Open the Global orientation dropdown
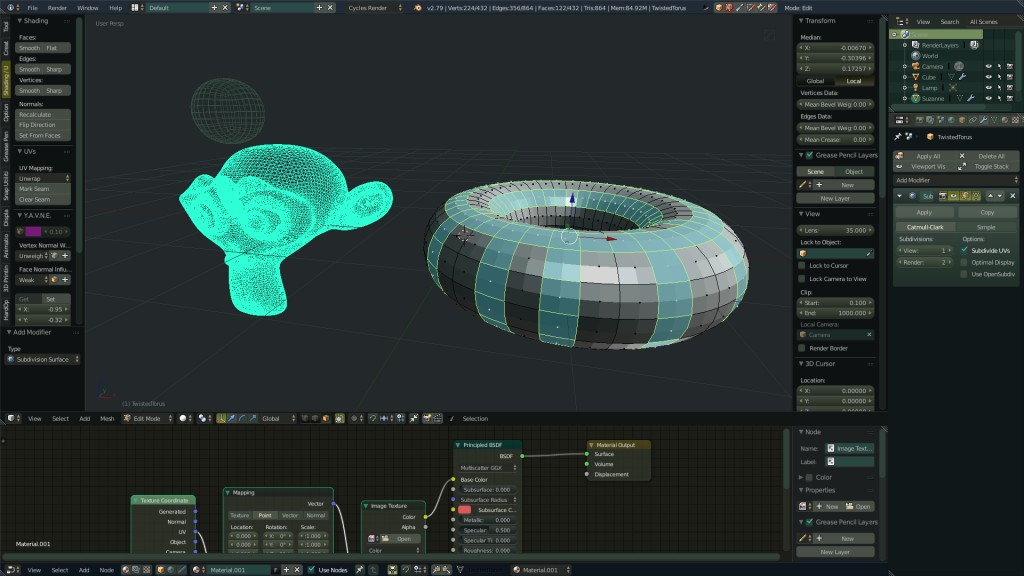 (278, 419)
